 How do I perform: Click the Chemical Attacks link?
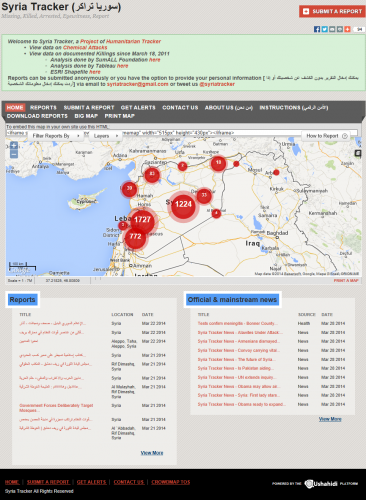(85, 48)
